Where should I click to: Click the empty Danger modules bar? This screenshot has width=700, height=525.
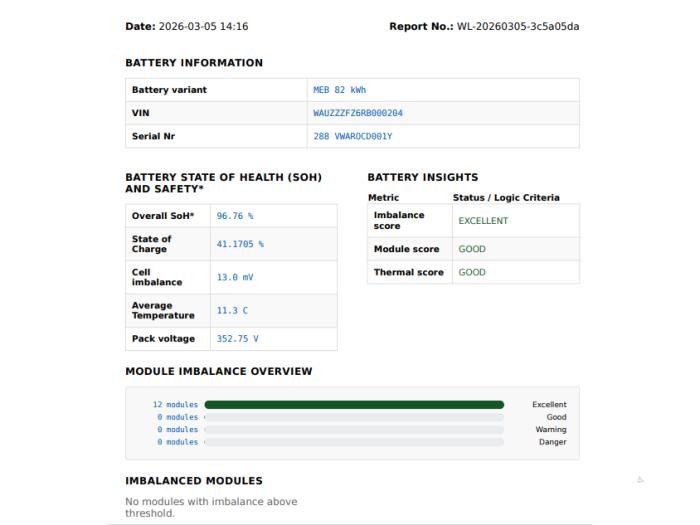(x=354, y=442)
